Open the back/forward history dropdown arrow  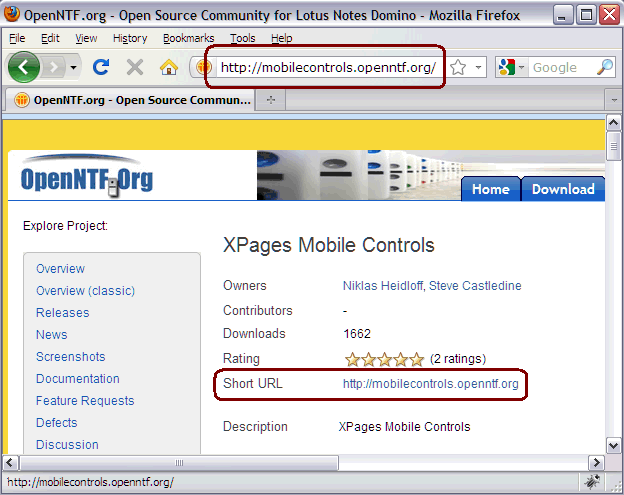73,68
